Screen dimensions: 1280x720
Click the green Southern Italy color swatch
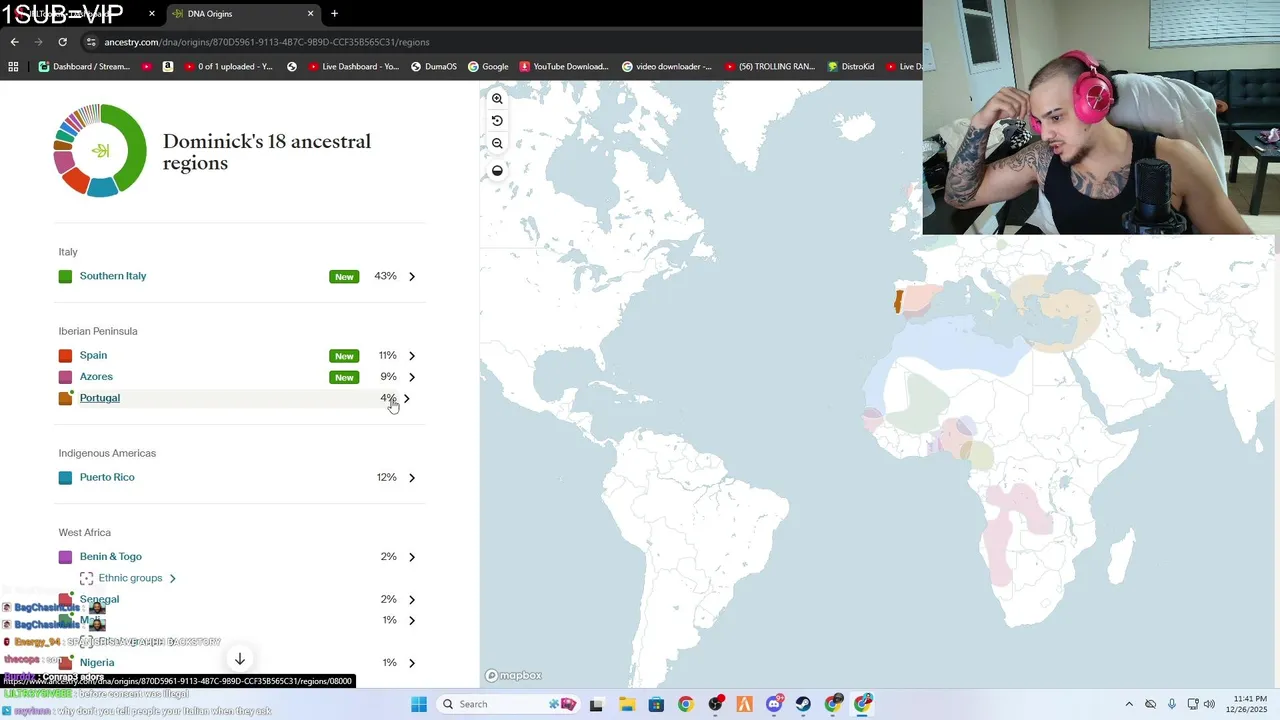click(x=65, y=277)
